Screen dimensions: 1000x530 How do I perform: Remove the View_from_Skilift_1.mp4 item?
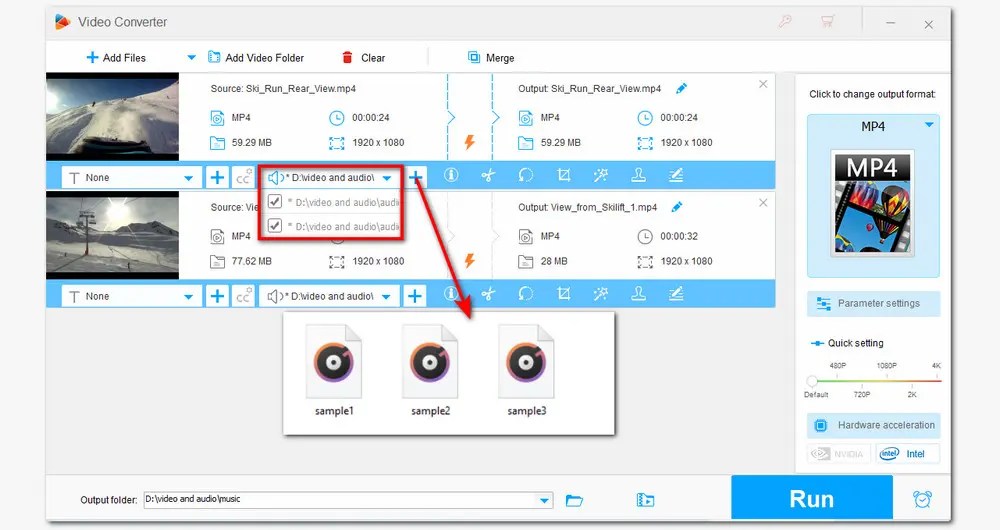763,203
